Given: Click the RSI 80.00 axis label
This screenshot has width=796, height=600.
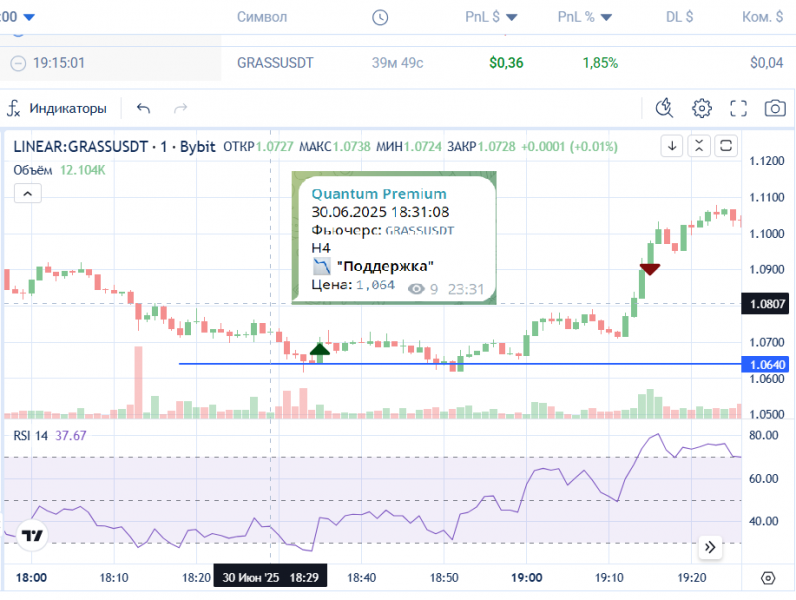Looking at the screenshot, I should pyautogui.click(x=764, y=435).
